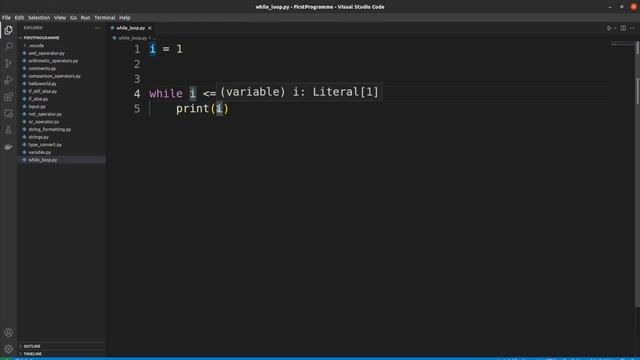Open the Explorer view in the activity bar

click(x=8, y=30)
